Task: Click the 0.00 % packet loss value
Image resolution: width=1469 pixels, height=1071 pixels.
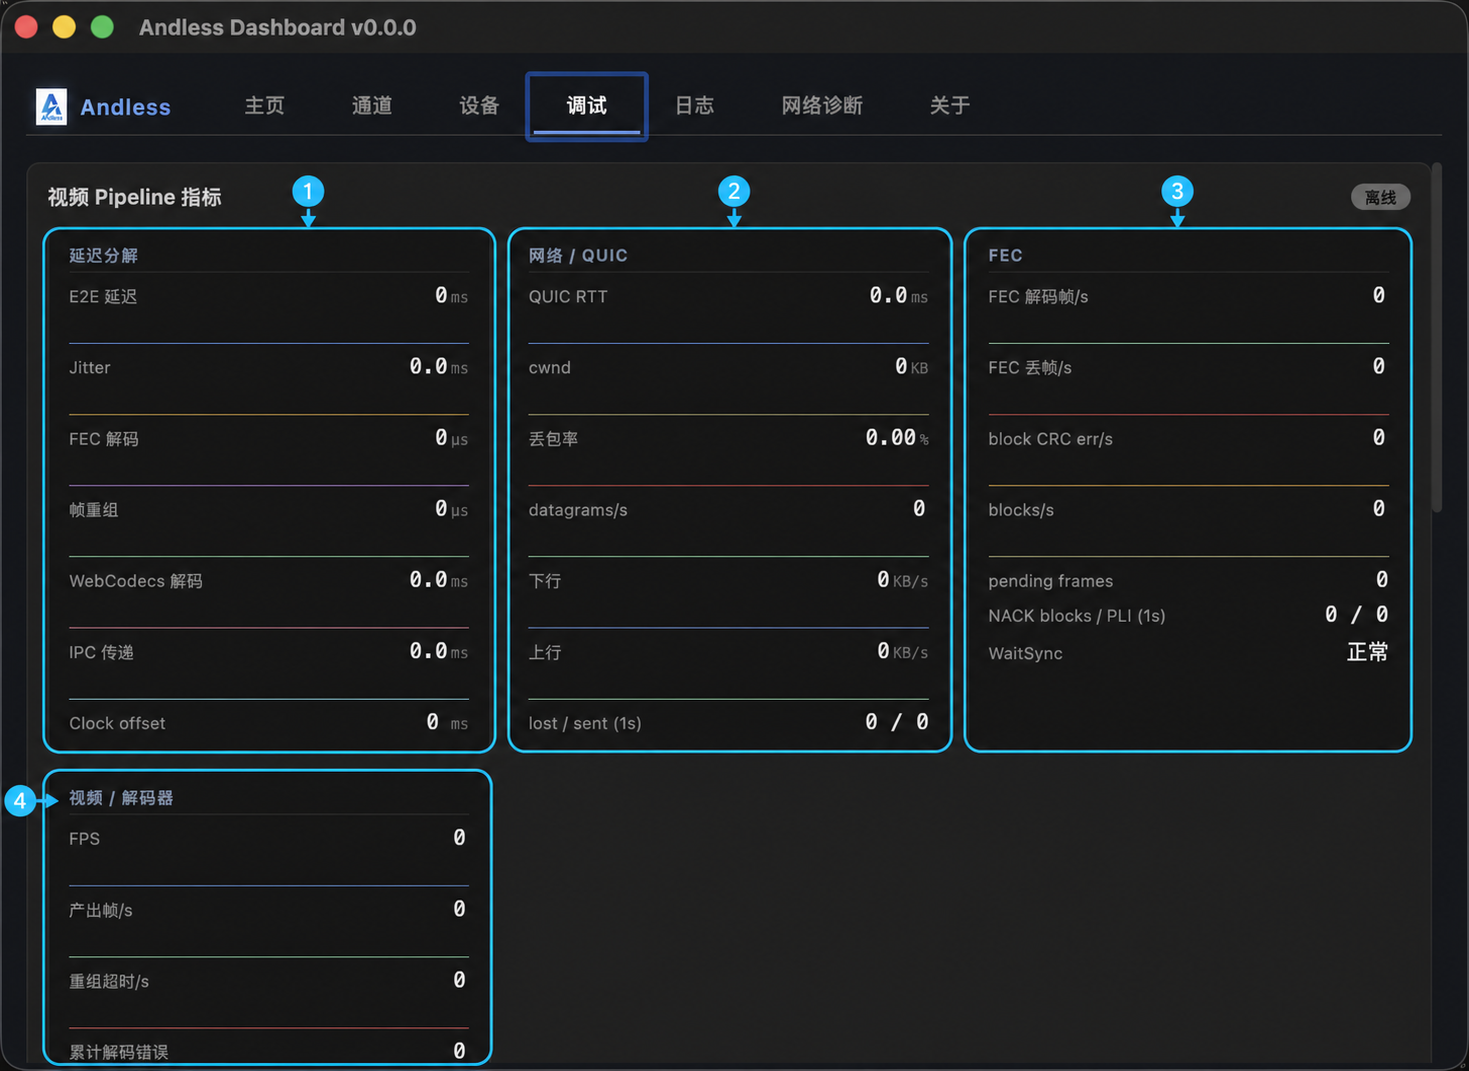Action: pos(897,438)
